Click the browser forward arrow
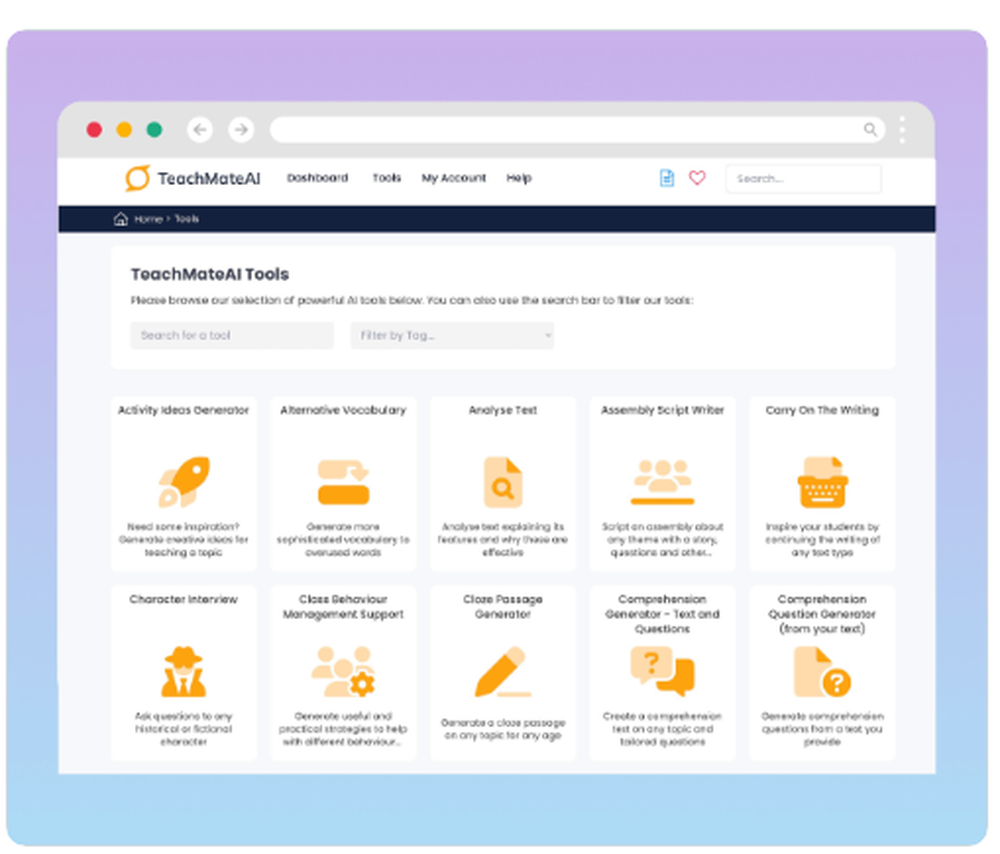The image size is (1000, 854). 241,130
